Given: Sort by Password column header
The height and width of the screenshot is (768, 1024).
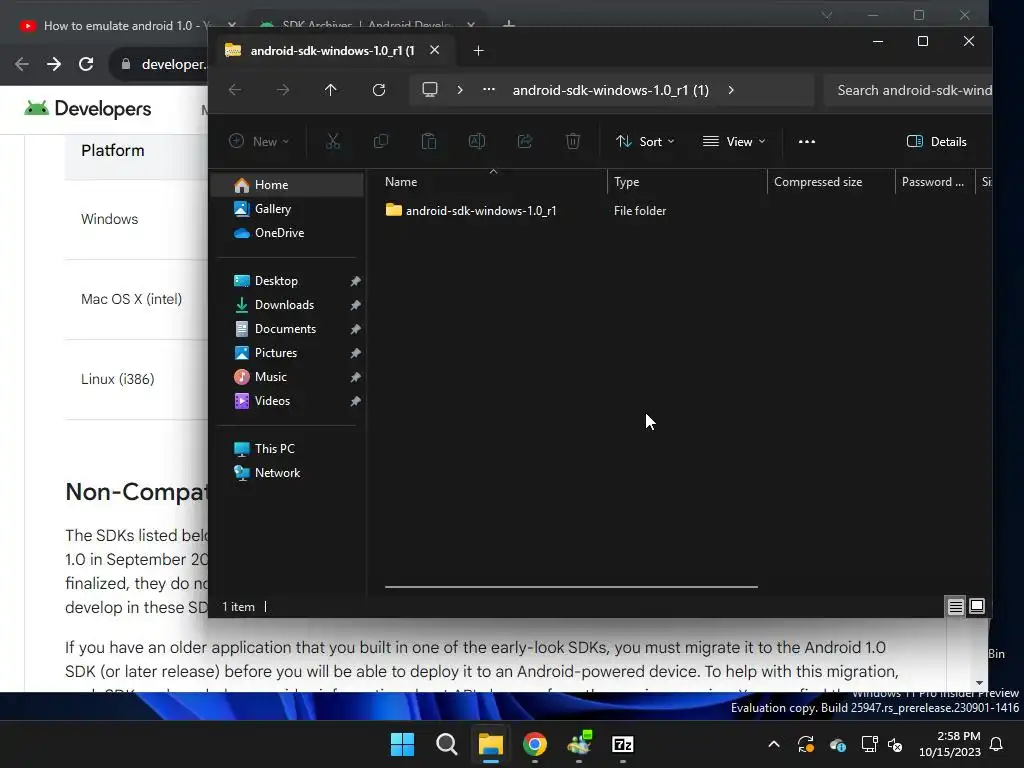Looking at the screenshot, I should (x=935, y=182).
